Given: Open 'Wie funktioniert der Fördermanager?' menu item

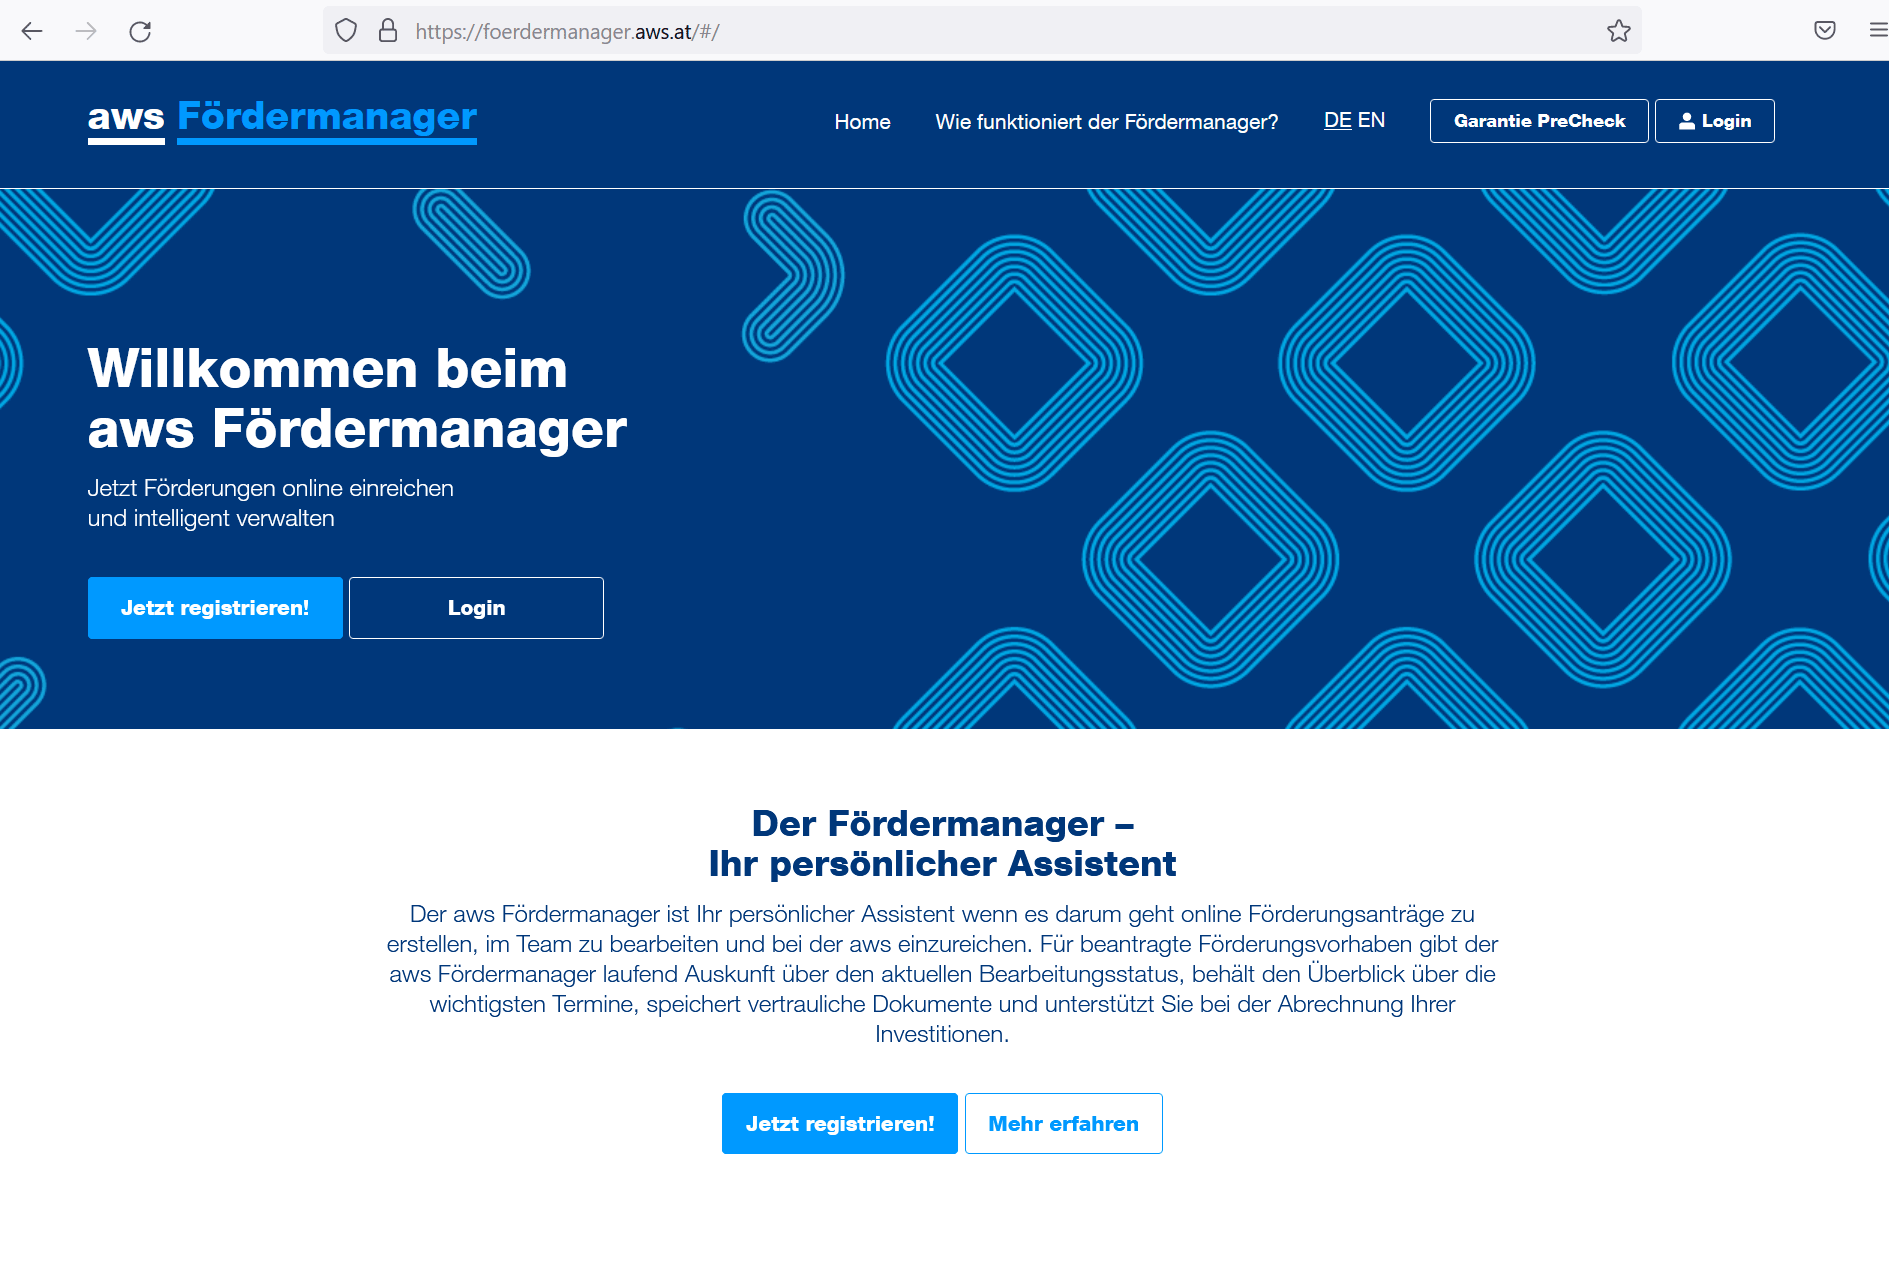Looking at the screenshot, I should point(1107,121).
